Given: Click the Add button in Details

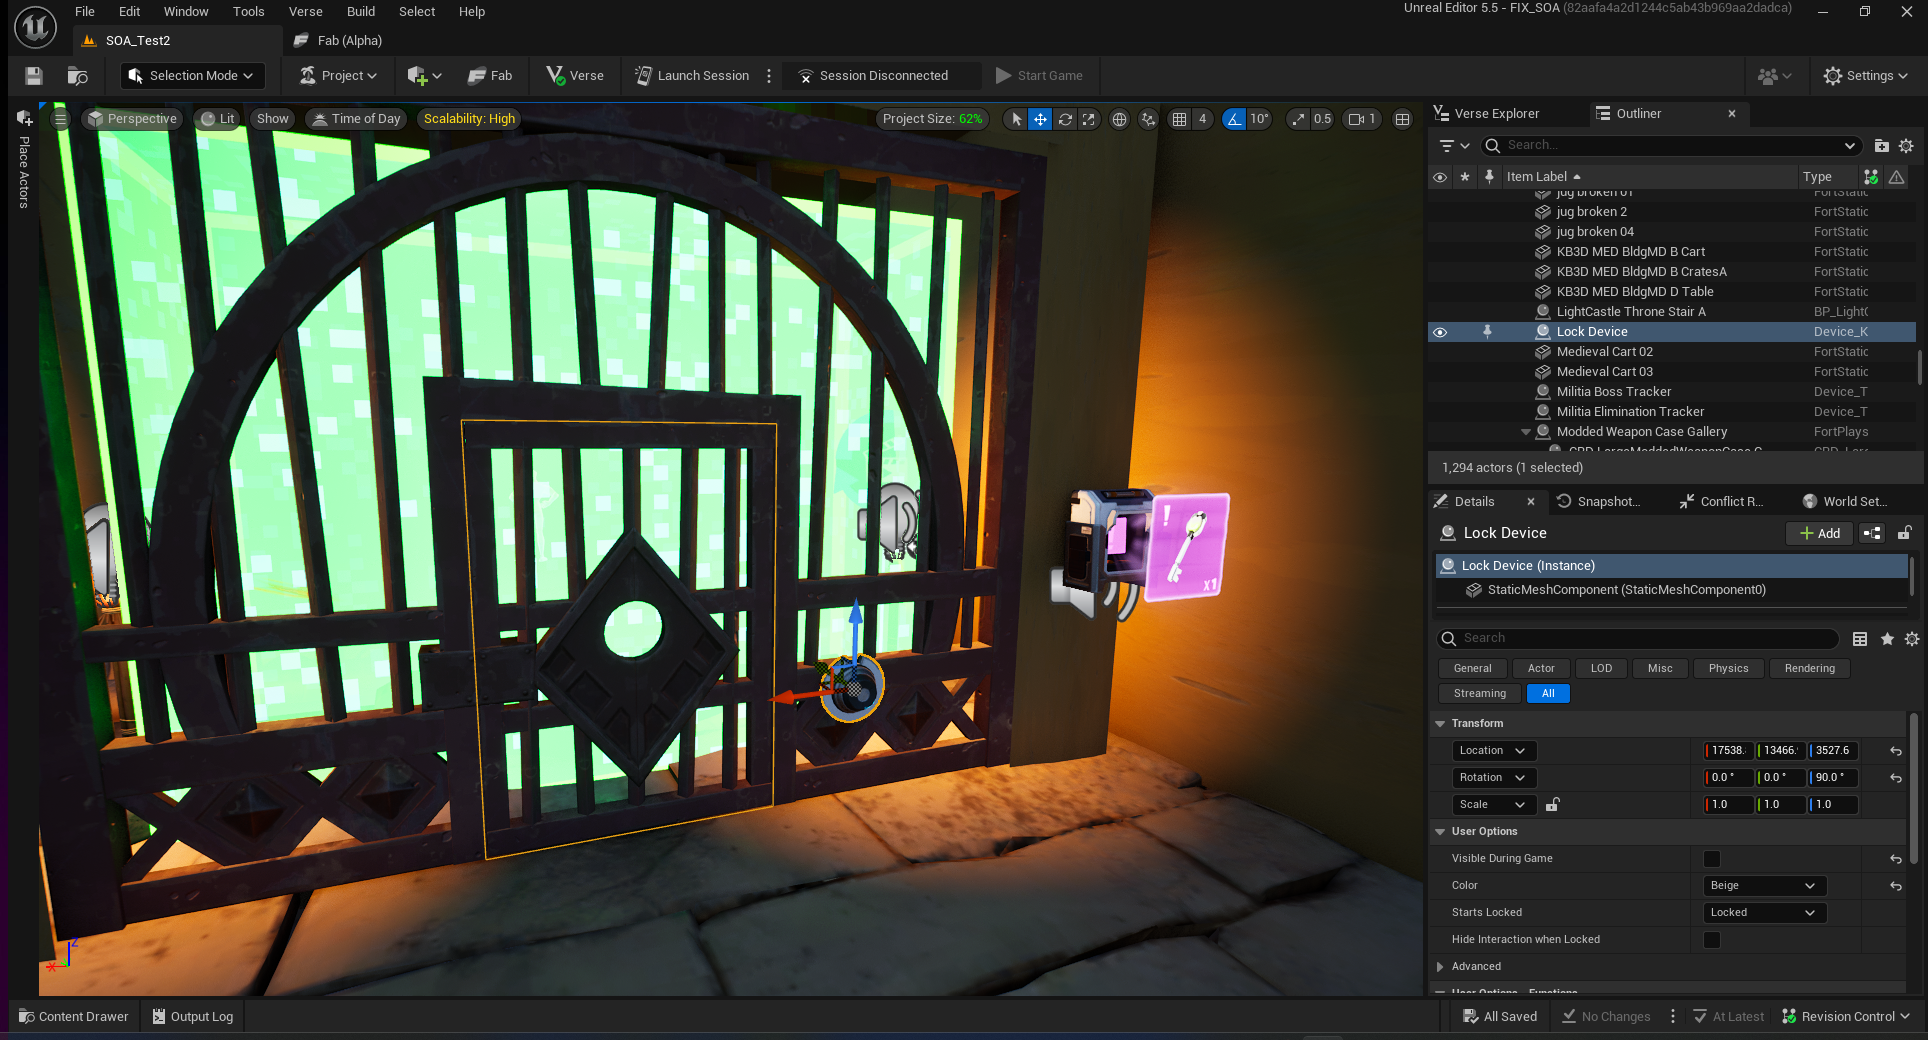Looking at the screenshot, I should coord(1819,533).
